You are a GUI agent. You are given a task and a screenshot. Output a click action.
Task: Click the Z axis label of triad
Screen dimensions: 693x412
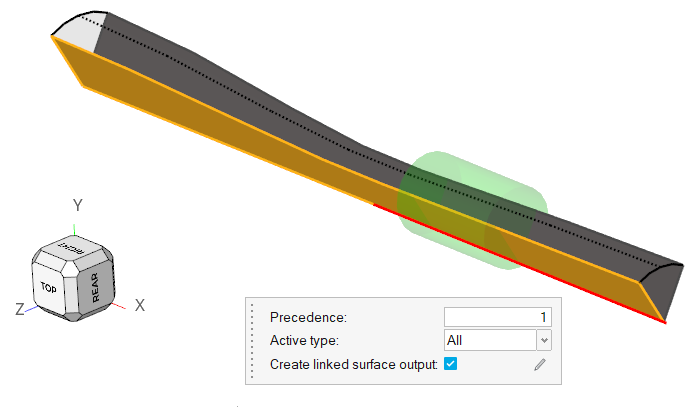(x=19, y=310)
